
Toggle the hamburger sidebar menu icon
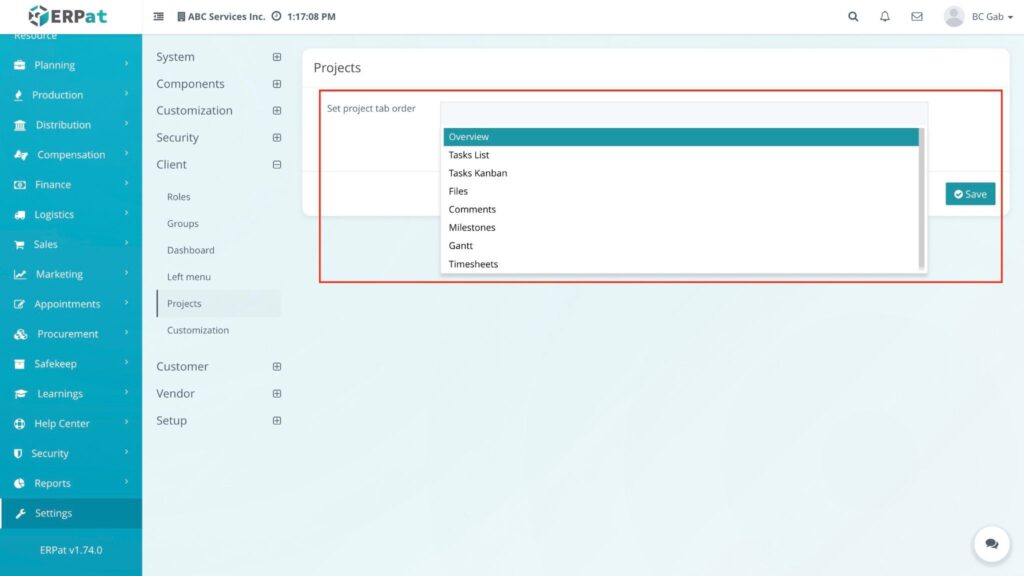tap(159, 17)
